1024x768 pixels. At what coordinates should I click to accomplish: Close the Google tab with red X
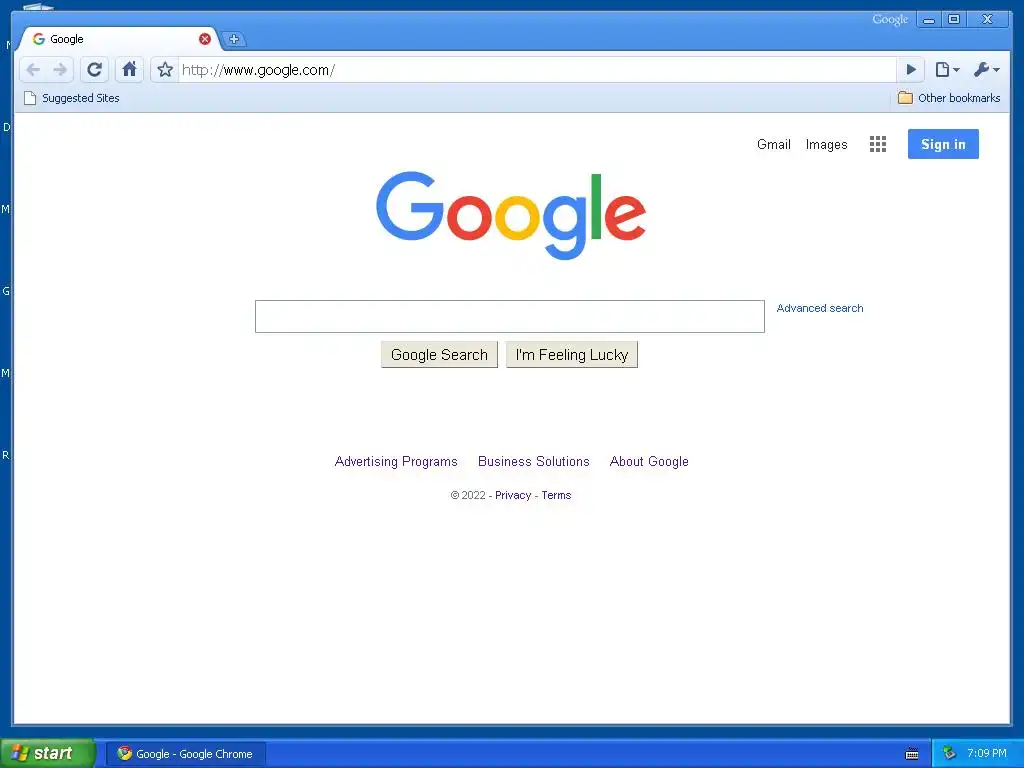click(205, 39)
